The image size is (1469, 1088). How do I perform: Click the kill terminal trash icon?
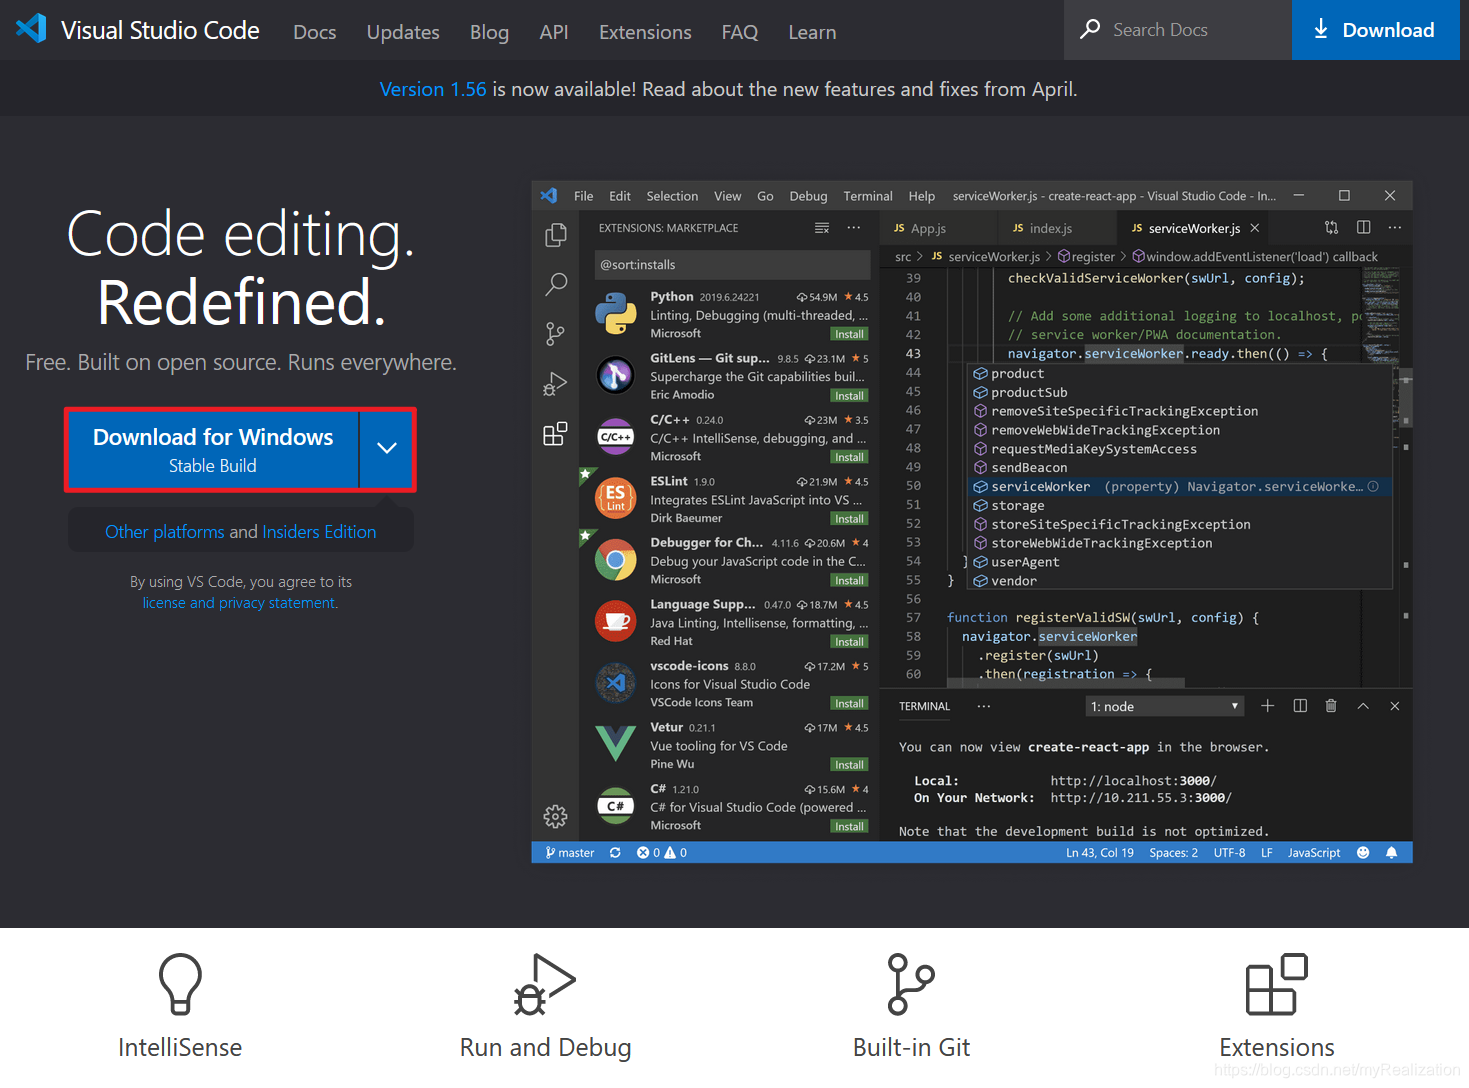(1331, 706)
